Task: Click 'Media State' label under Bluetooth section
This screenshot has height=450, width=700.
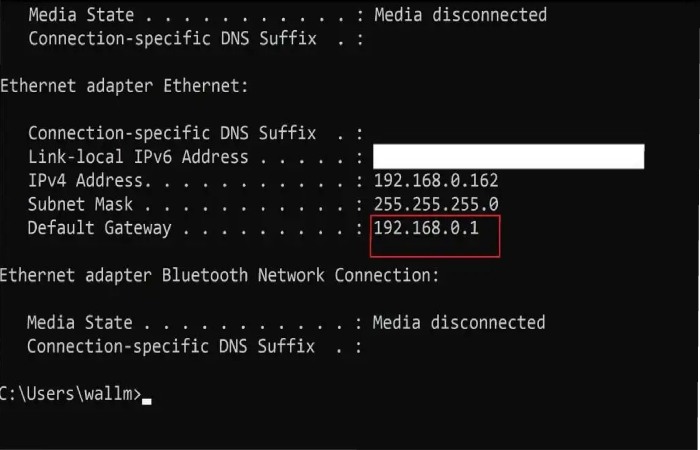Action: point(79,322)
